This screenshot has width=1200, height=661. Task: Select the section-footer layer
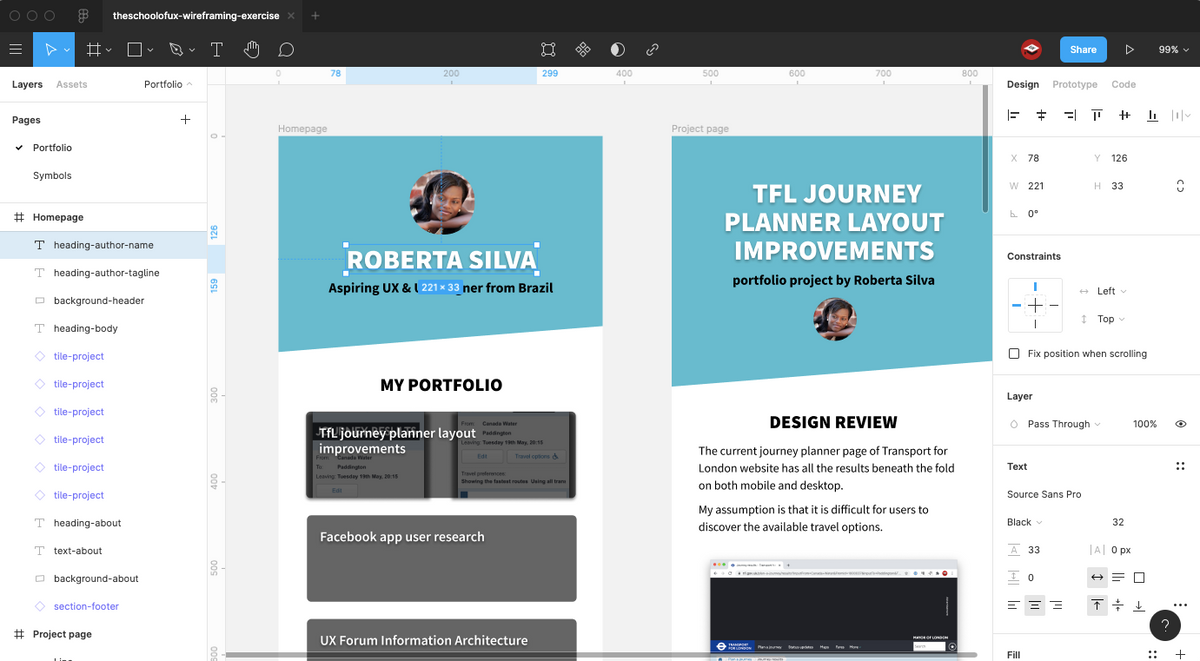point(88,606)
